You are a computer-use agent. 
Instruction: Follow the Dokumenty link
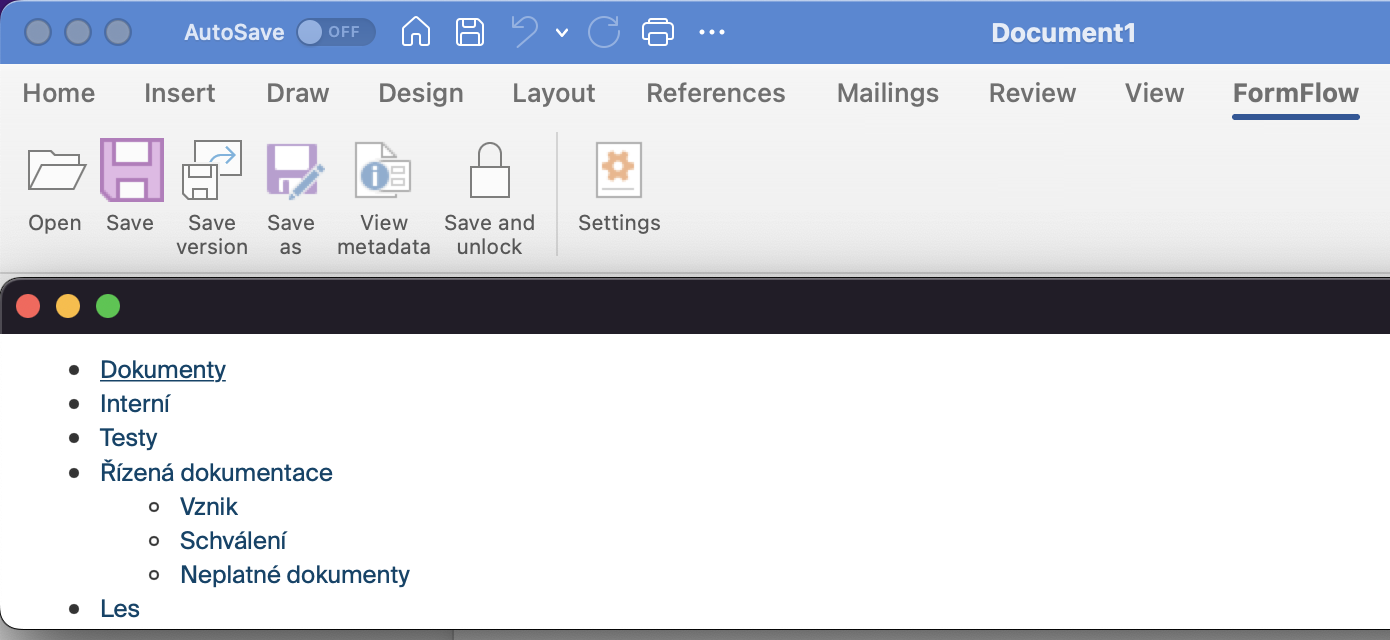point(163,370)
